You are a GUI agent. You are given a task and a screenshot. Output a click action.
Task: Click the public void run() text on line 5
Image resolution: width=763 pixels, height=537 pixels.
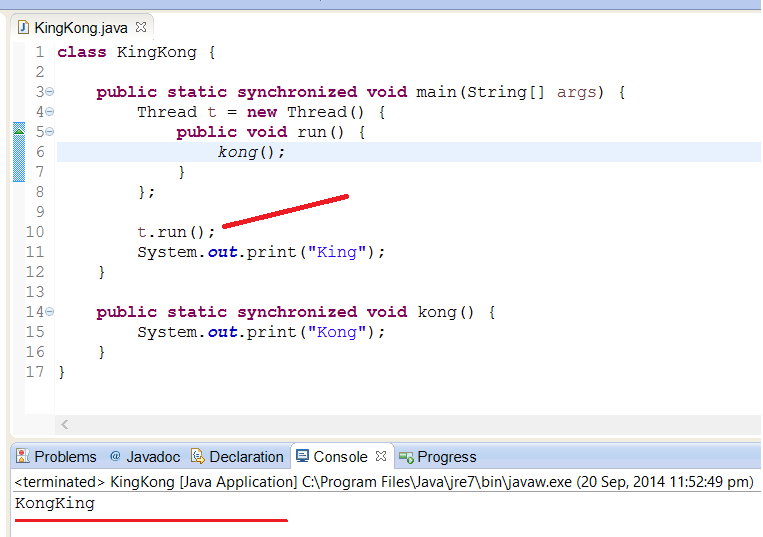260,132
